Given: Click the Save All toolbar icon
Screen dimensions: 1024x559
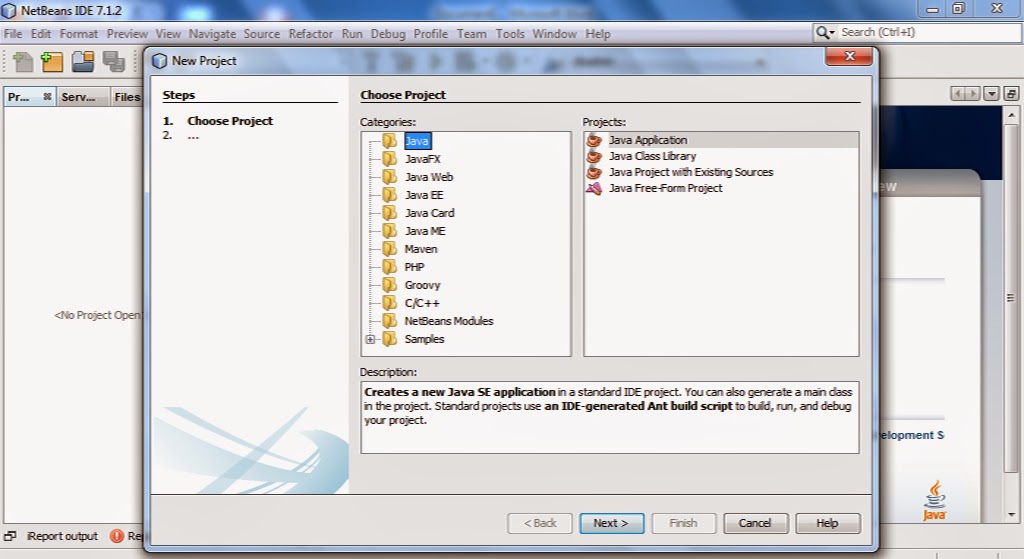Looking at the screenshot, I should point(114,62).
